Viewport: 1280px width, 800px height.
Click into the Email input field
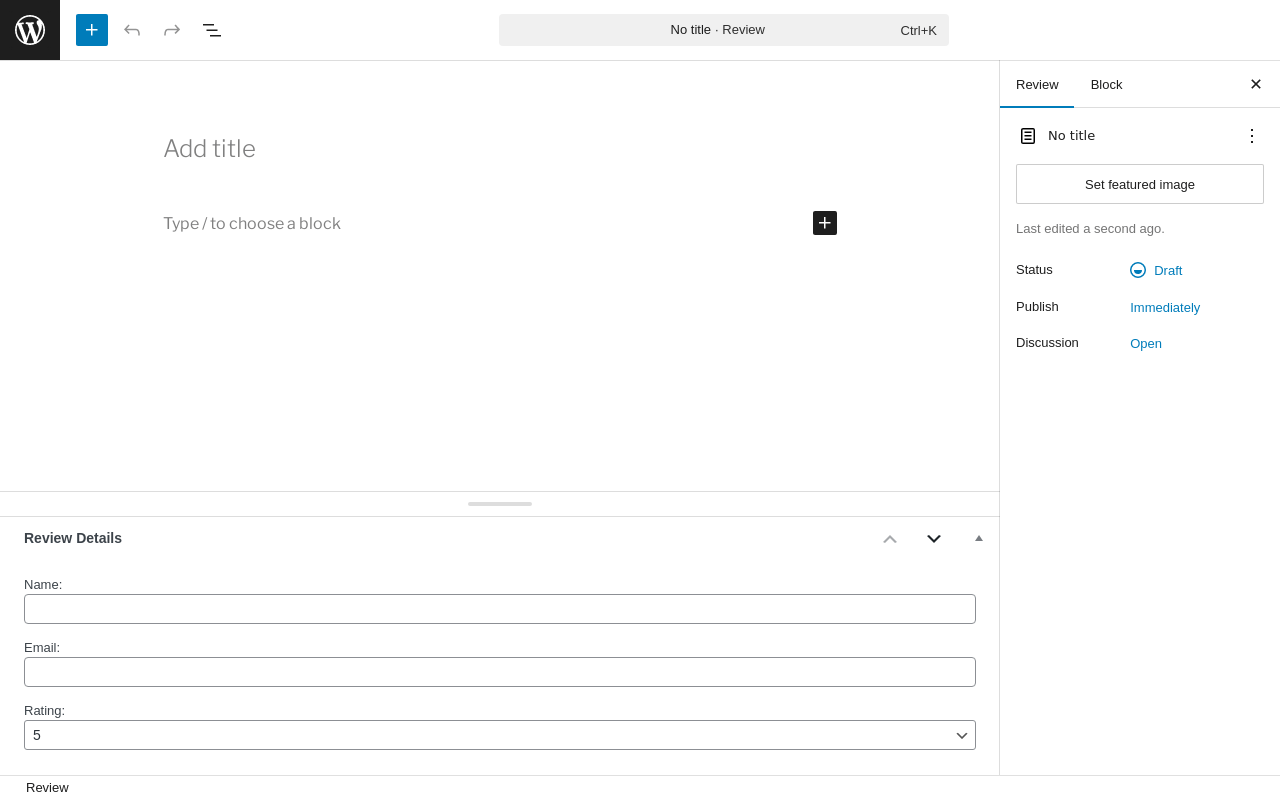click(500, 672)
